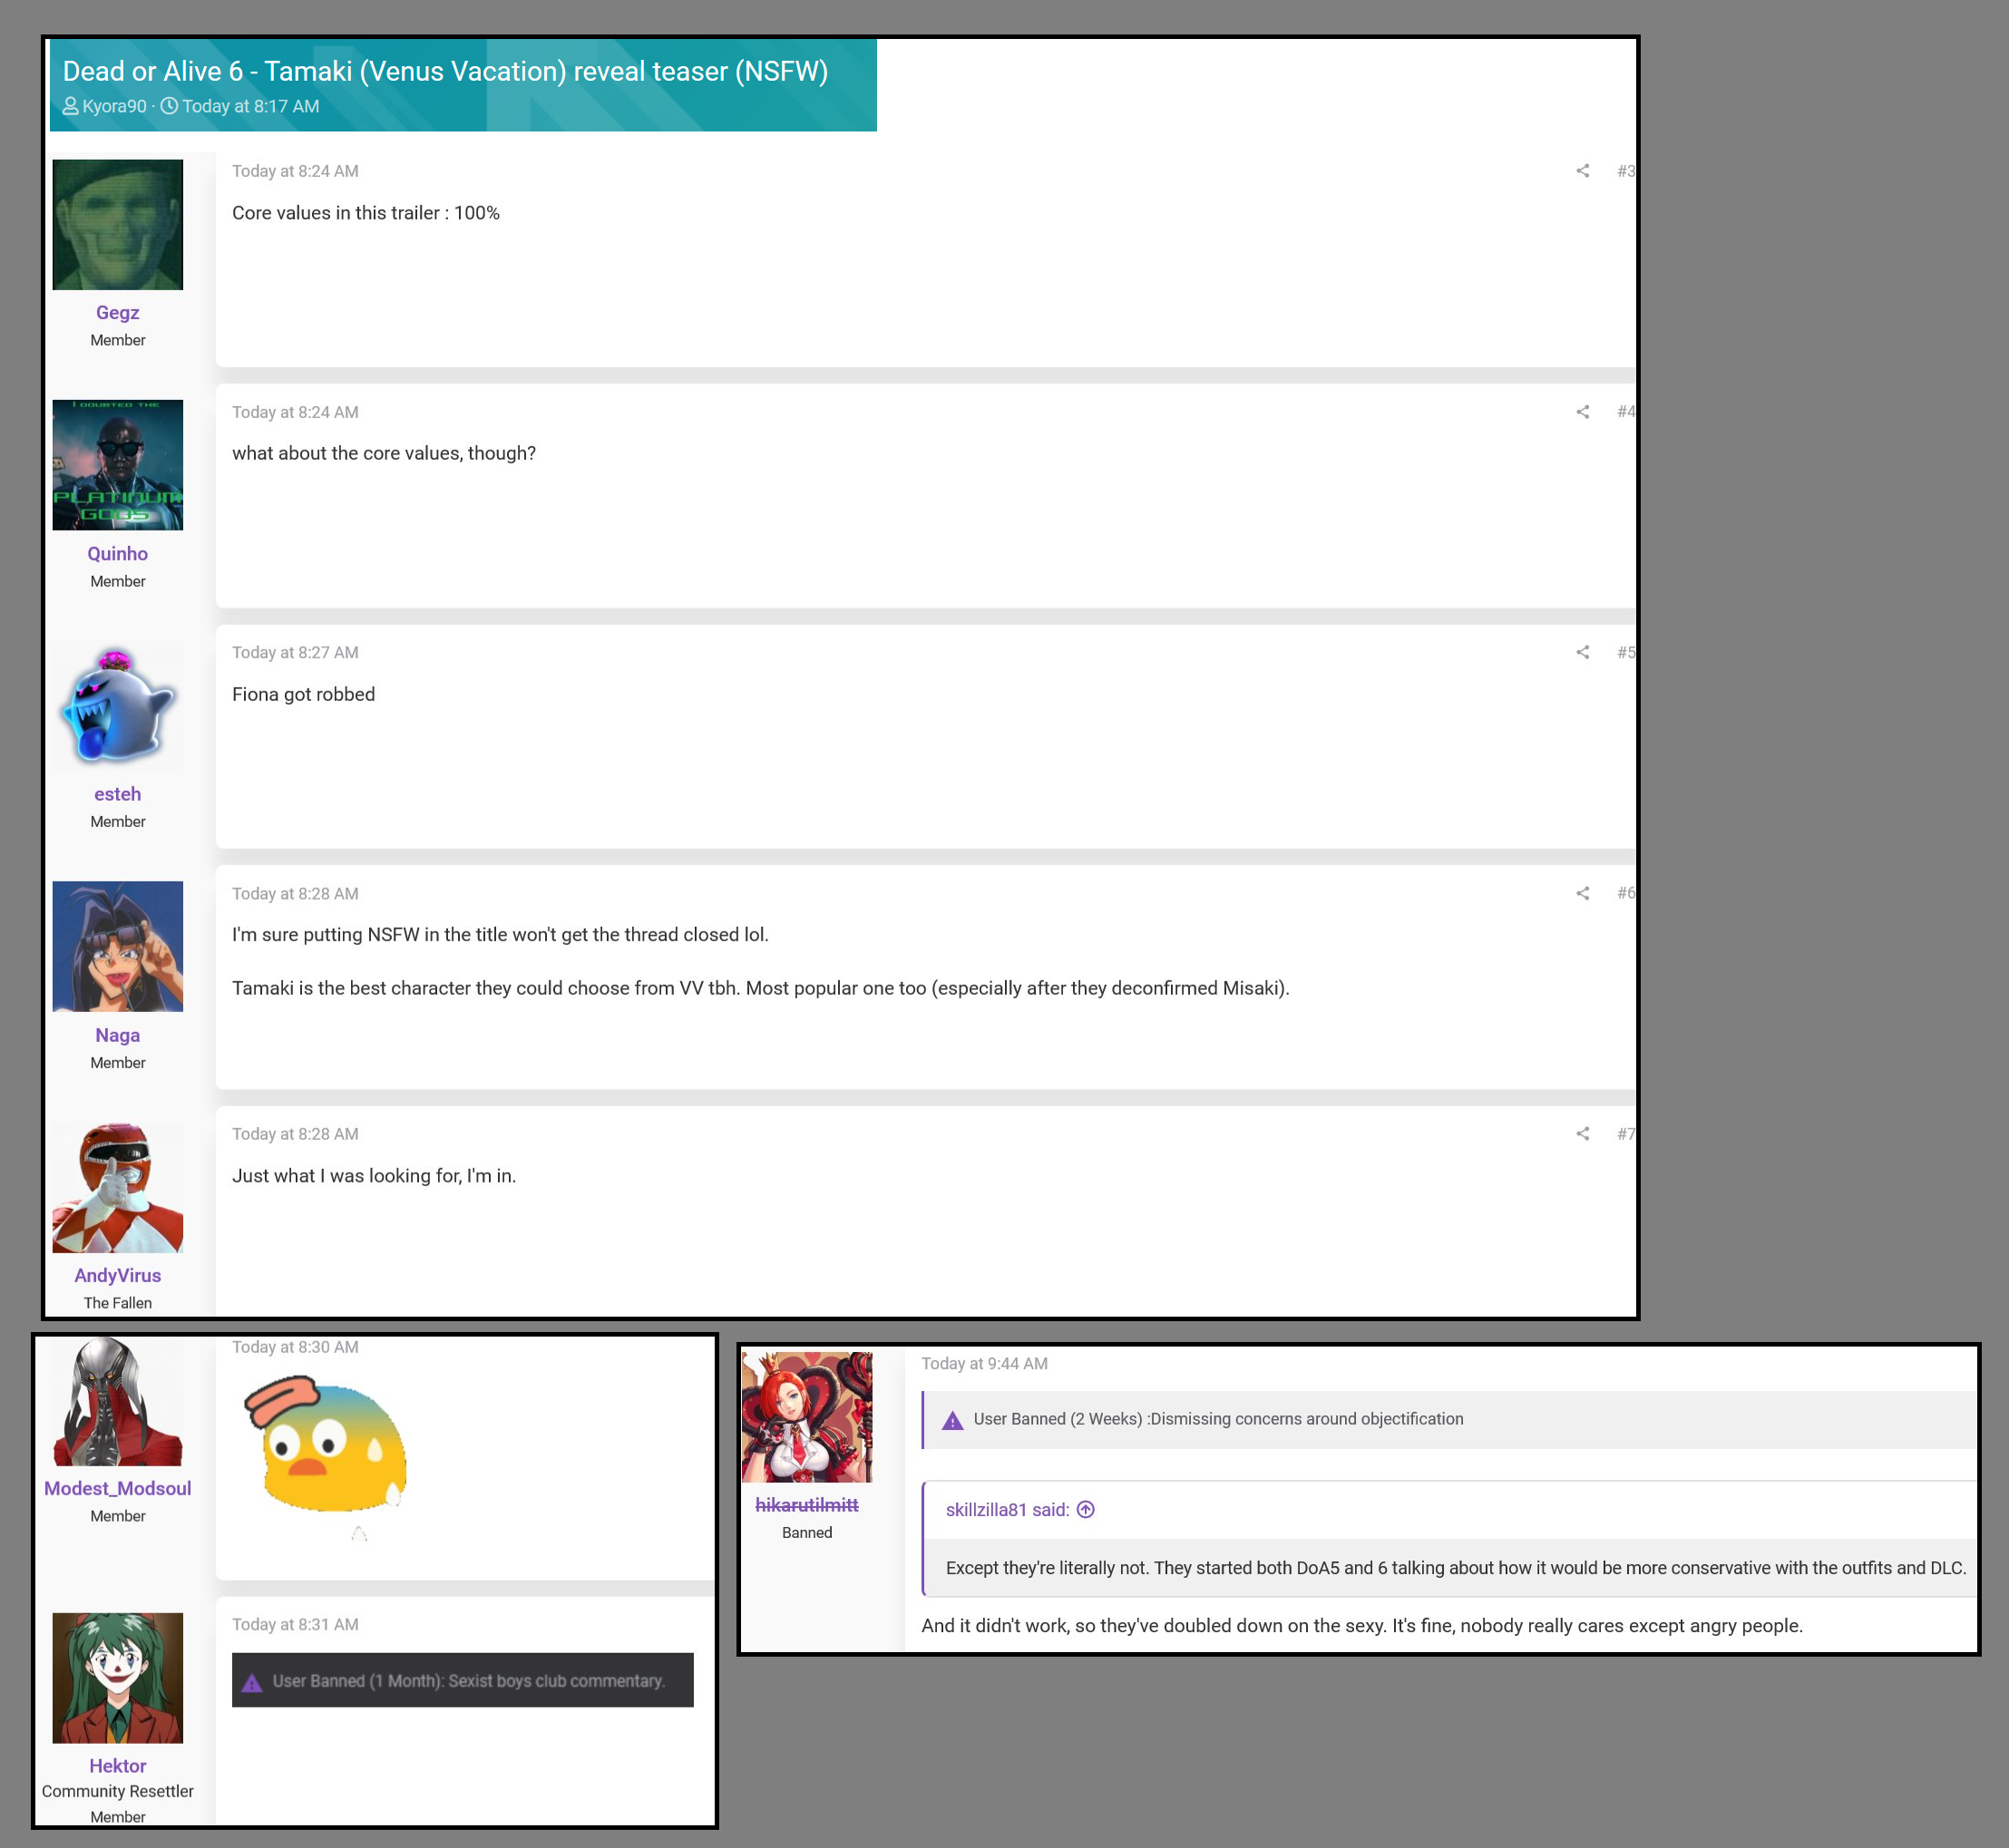2009x1848 pixels.
Task: Open hikarutilmitt's avatar
Action: coord(807,1416)
